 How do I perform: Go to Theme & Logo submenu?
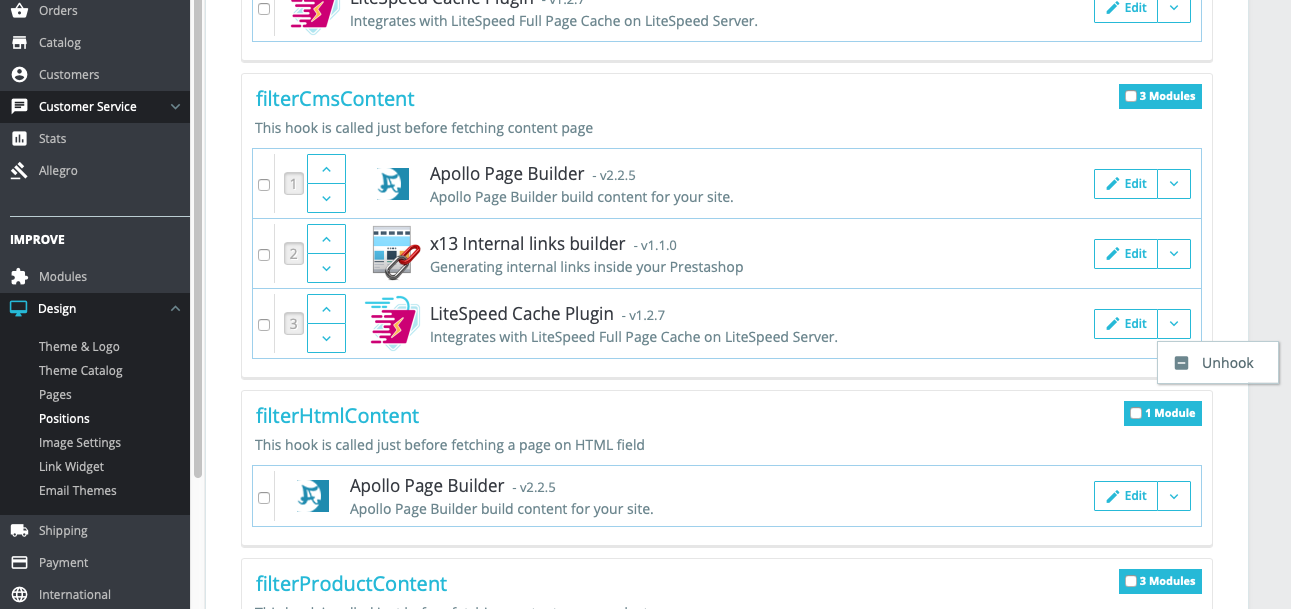[79, 347]
